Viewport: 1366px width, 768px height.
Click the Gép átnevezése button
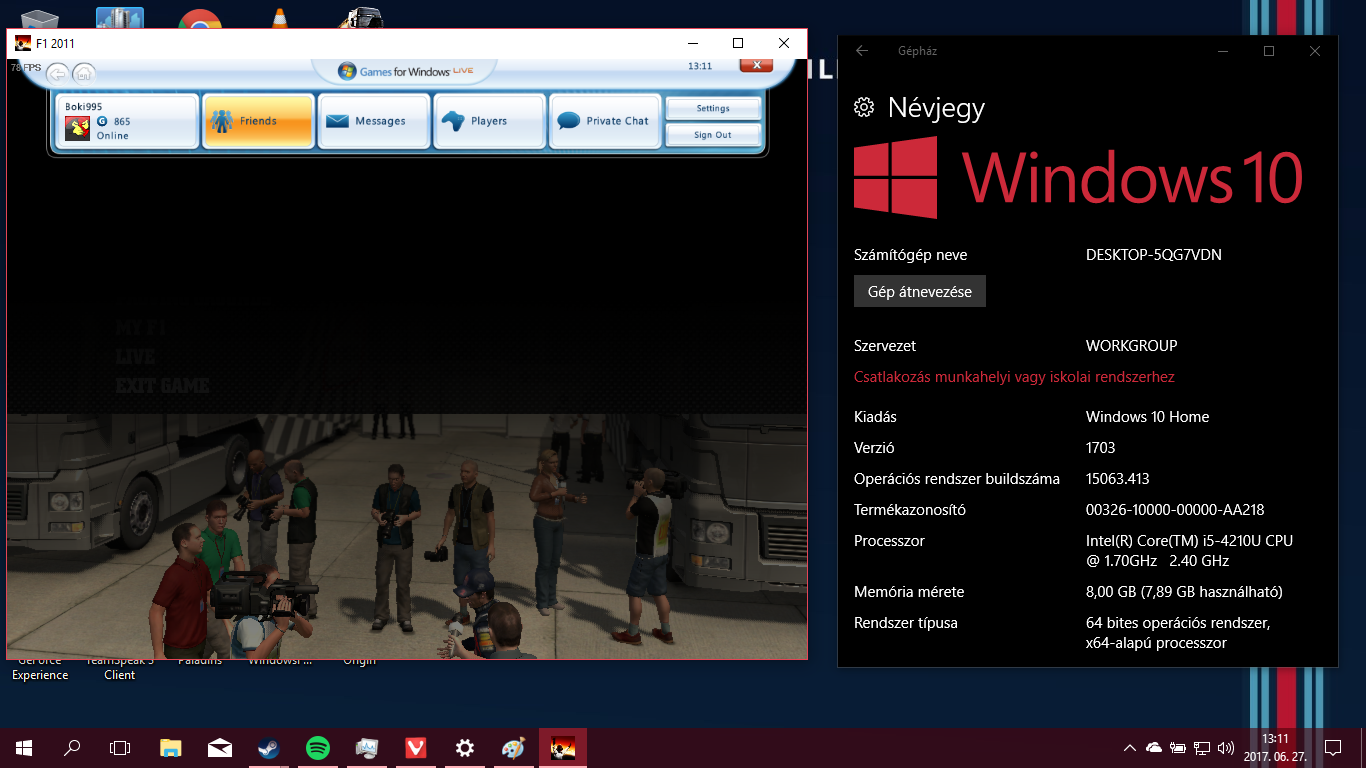(x=920, y=291)
